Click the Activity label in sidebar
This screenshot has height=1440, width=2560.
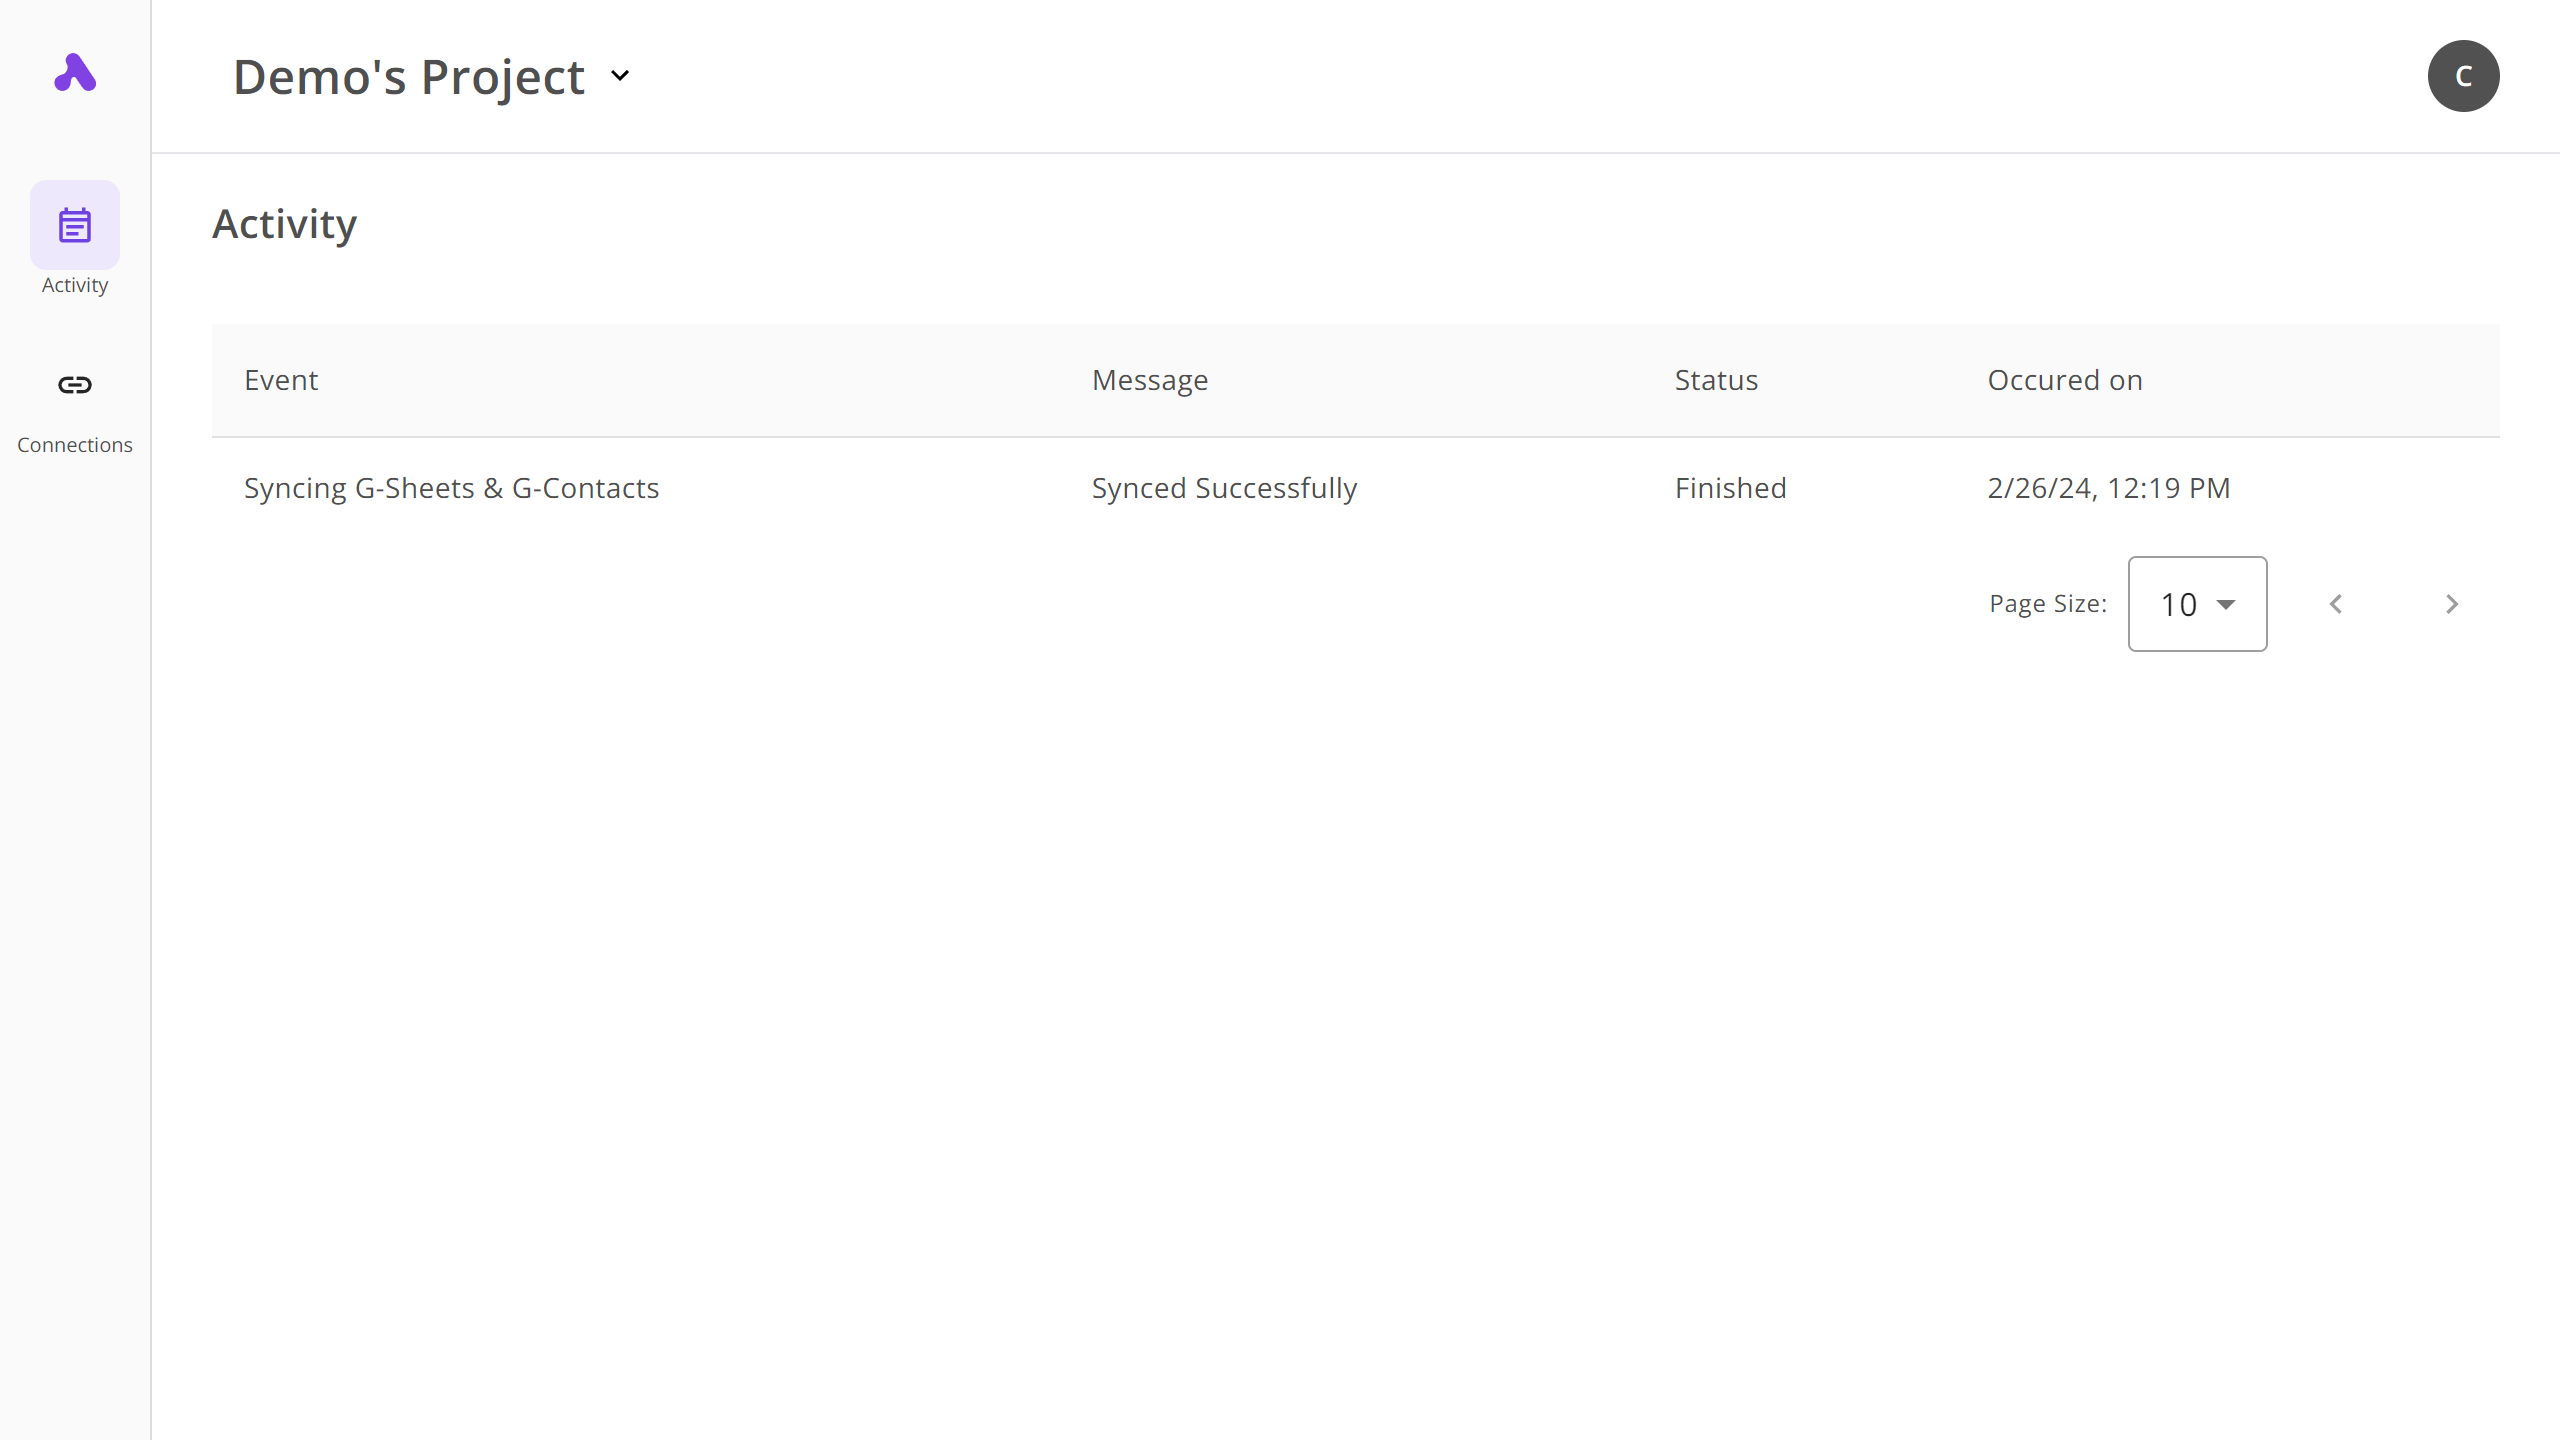pos(75,285)
